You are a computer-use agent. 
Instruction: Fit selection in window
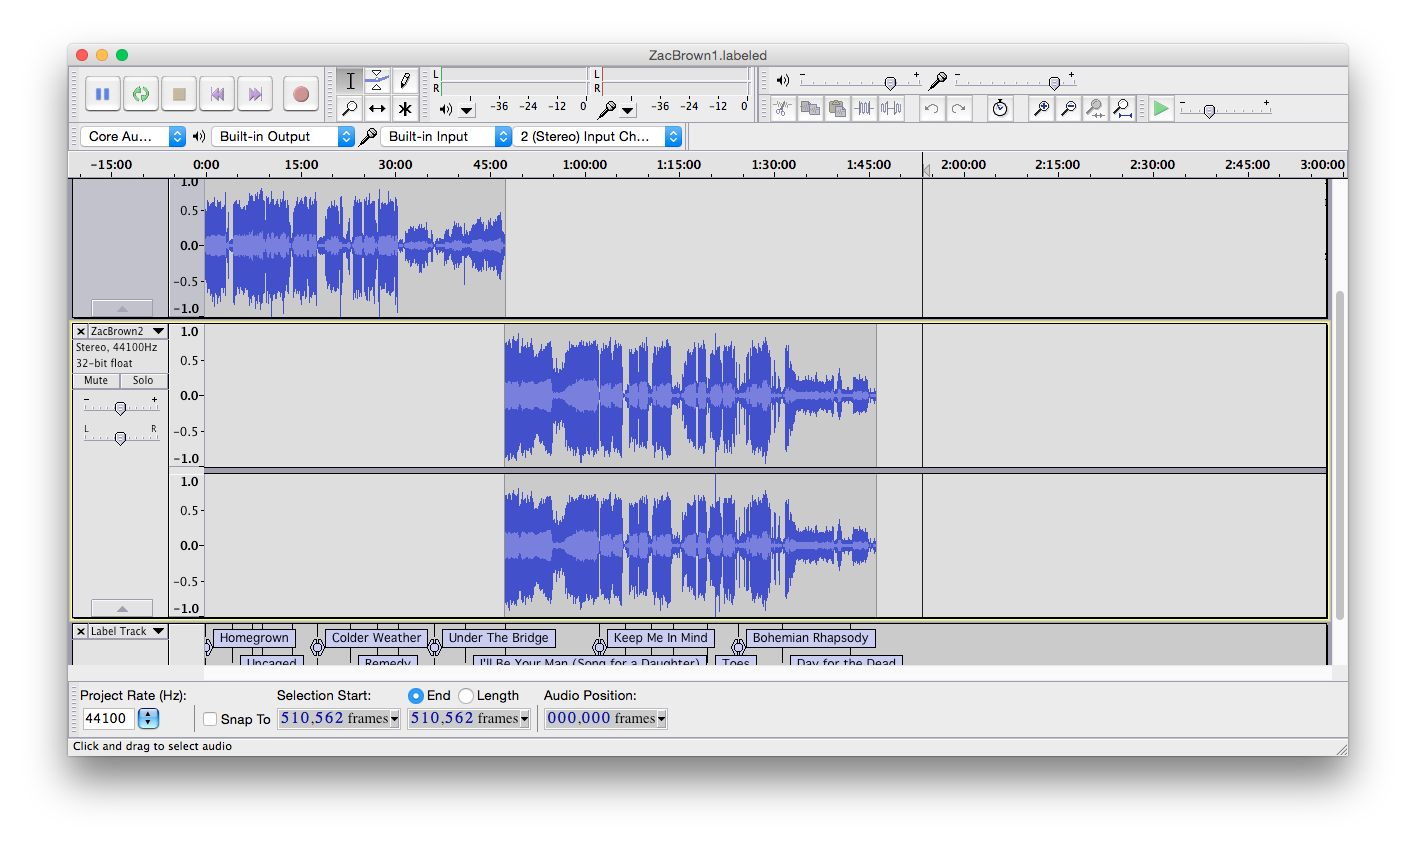pyautogui.click(x=1095, y=108)
